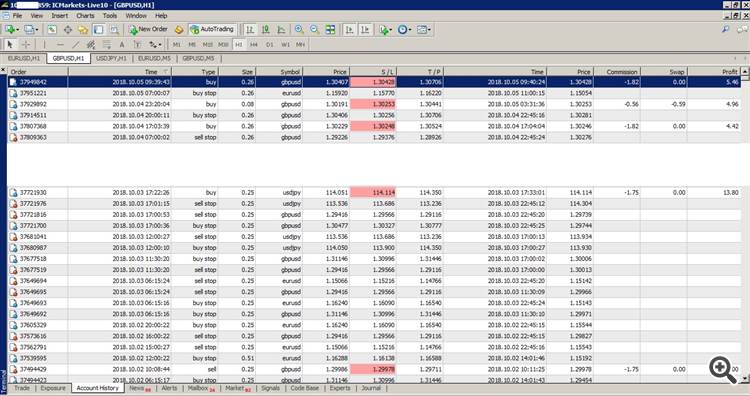Switch to EURUSD,H1 chart tab
This screenshot has width=750, height=396.
coord(24,58)
